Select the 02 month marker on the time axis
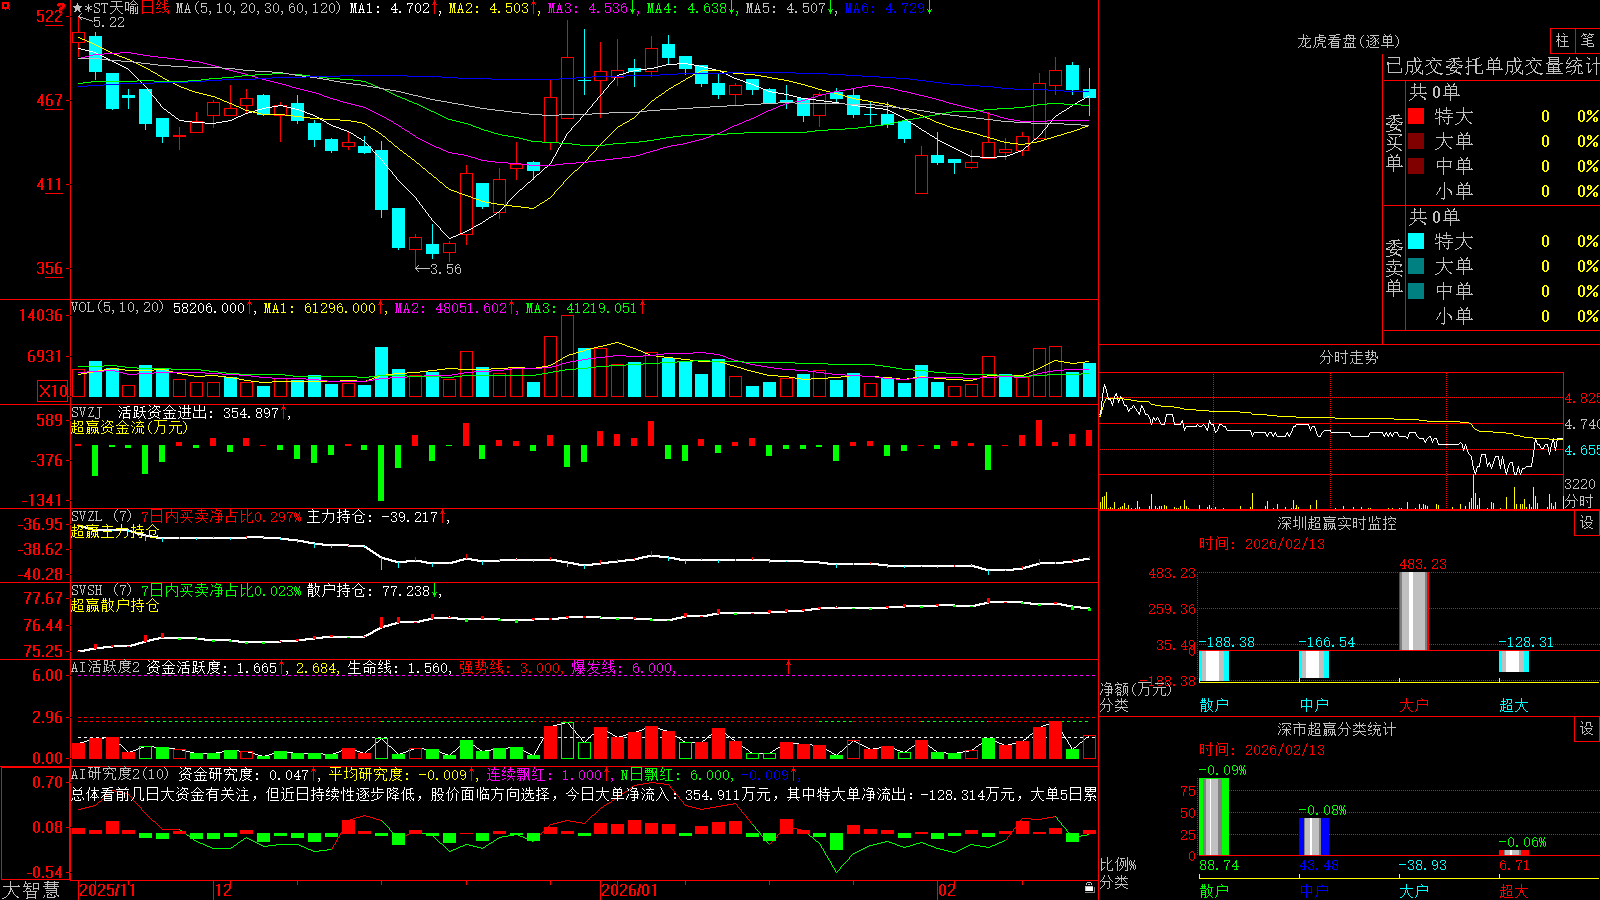This screenshot has height=900, width=1600. coord(947,890)
